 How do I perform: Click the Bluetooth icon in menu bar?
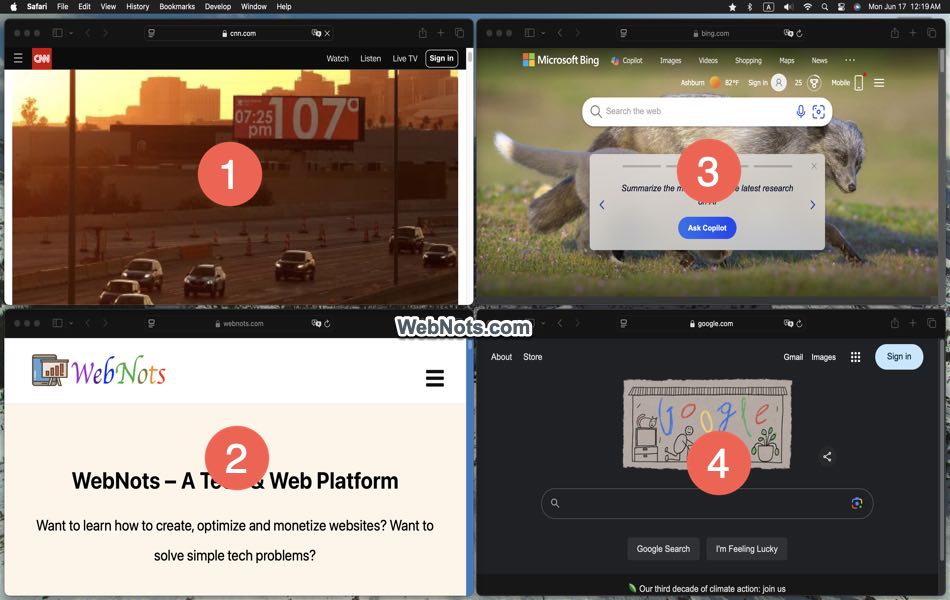coord(749,7)
